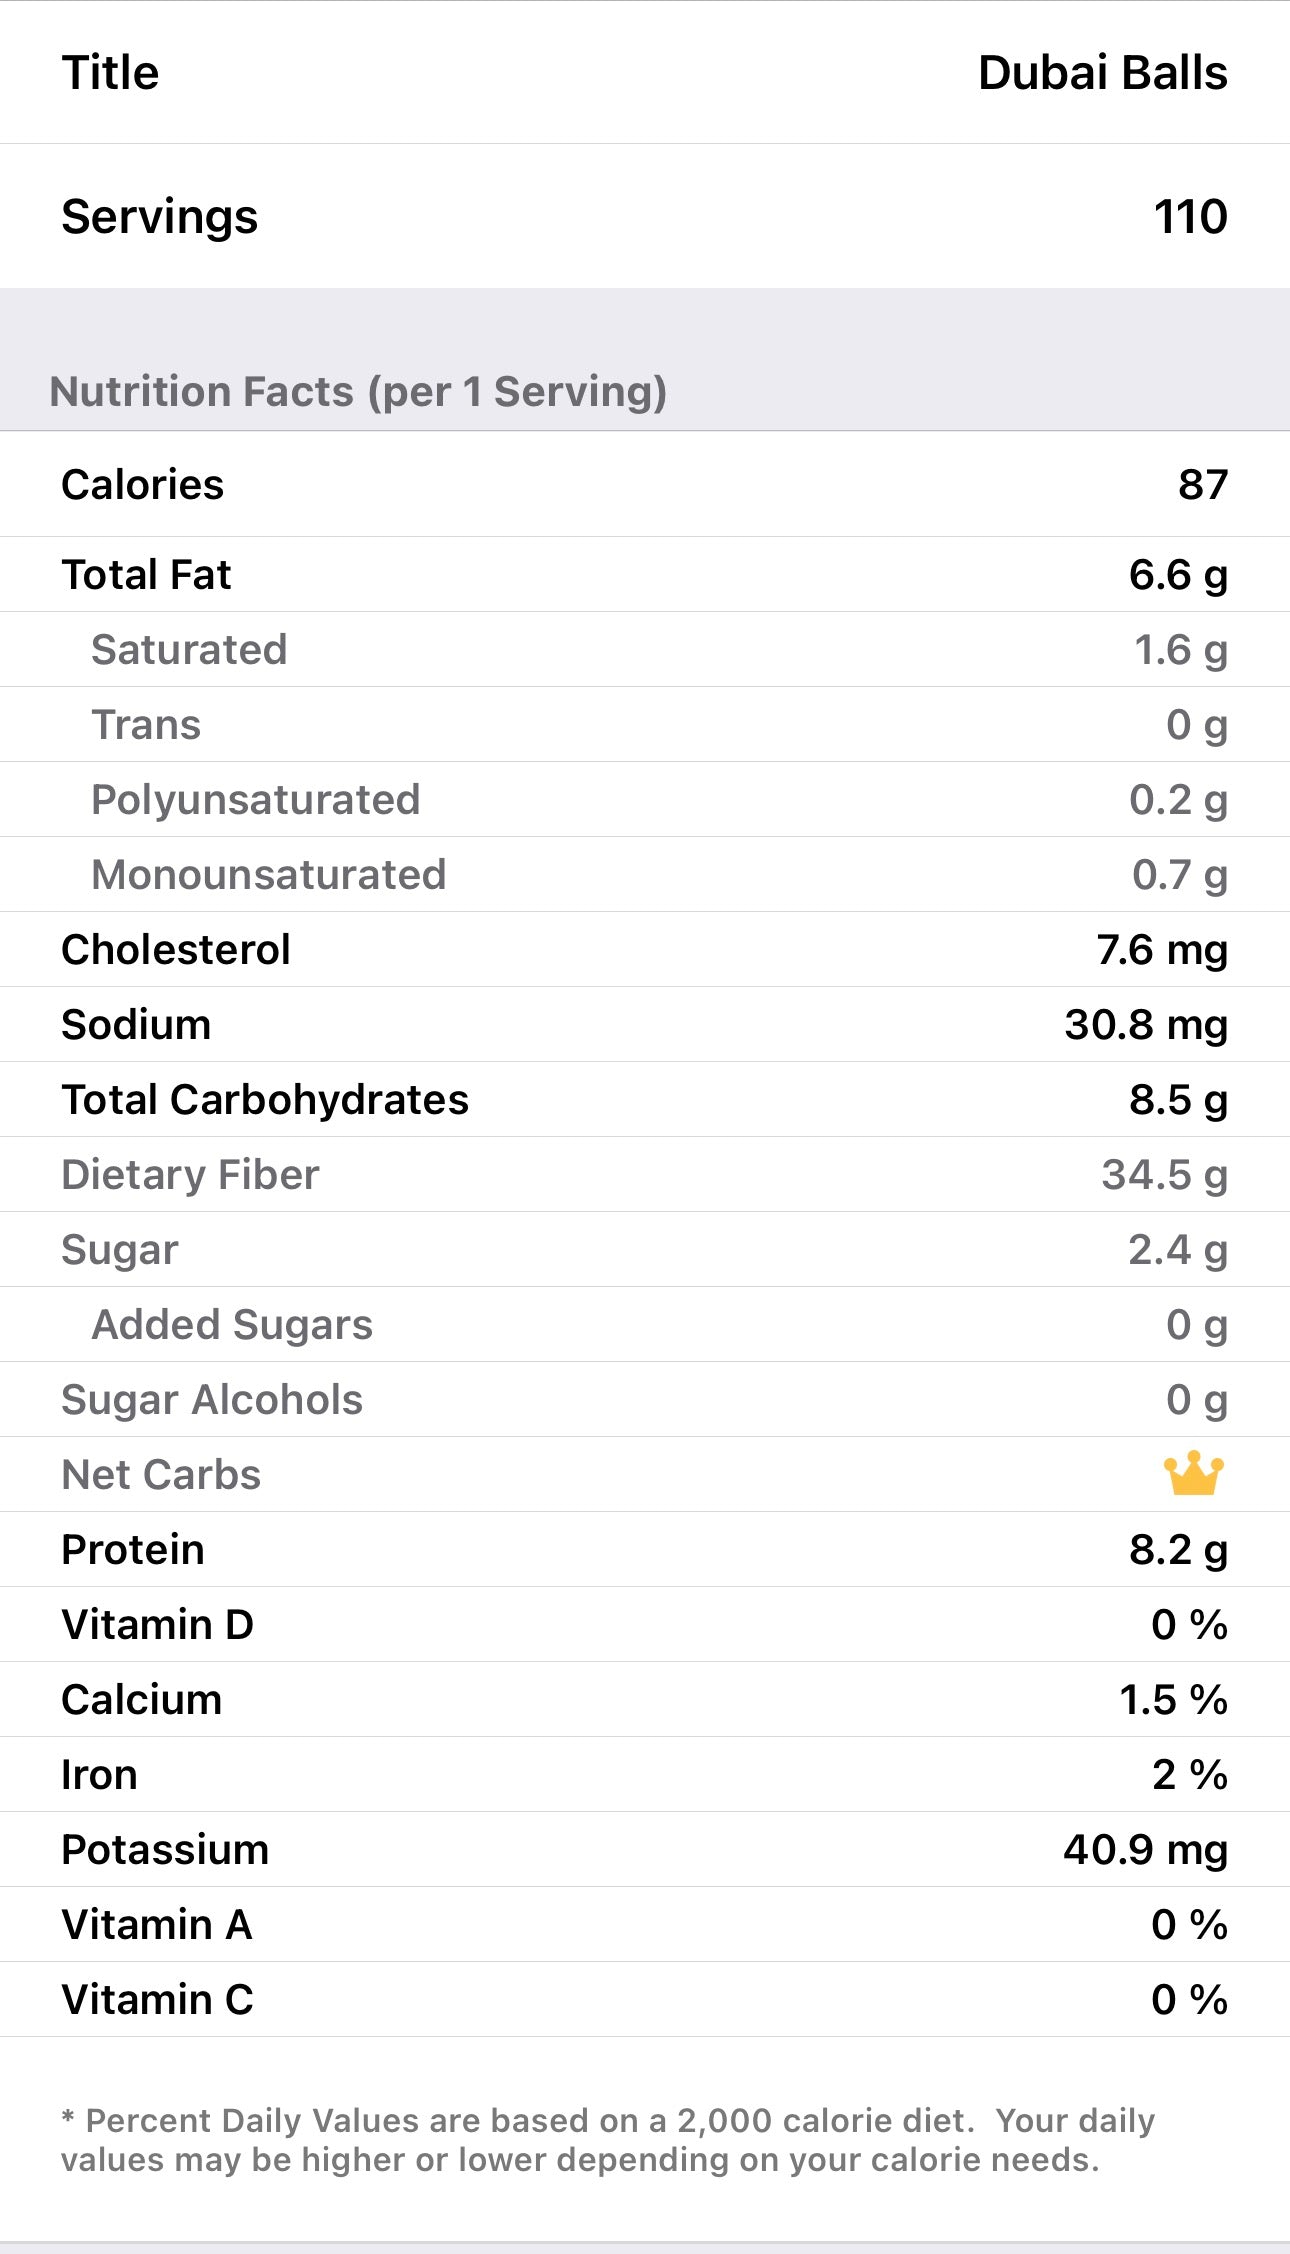Select the Vitamin C row

click(x=644, y=2000)
